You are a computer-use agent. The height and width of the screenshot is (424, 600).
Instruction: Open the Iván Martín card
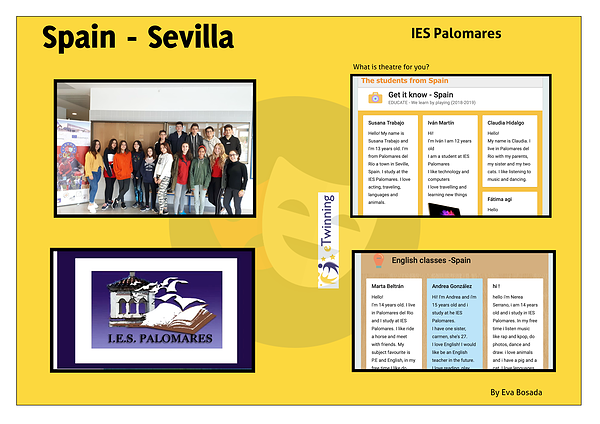(450, 165)
